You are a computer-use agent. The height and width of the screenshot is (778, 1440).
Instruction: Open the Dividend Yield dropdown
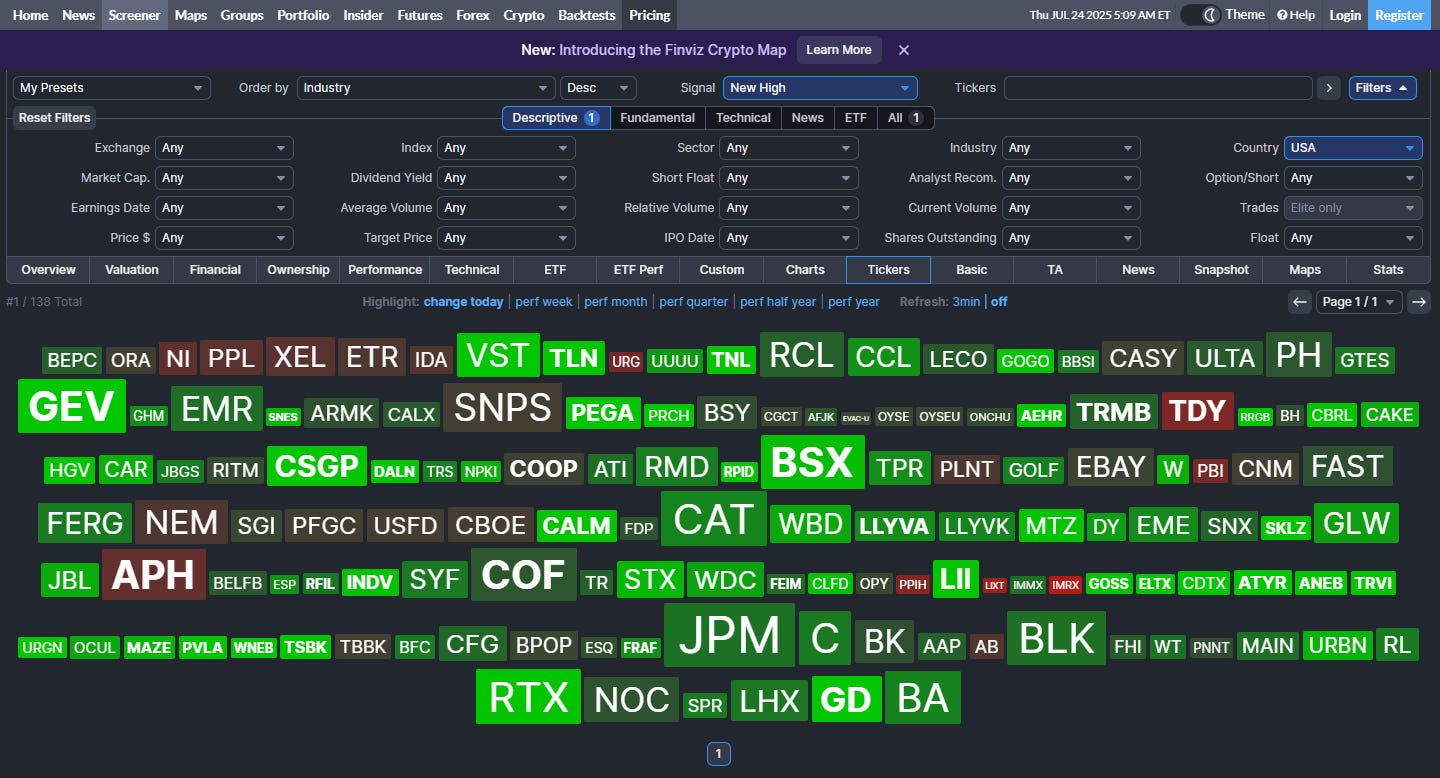click(x=507, y=178)
